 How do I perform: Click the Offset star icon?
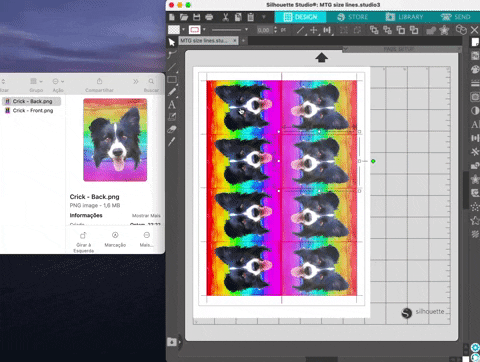coord(444,30)
